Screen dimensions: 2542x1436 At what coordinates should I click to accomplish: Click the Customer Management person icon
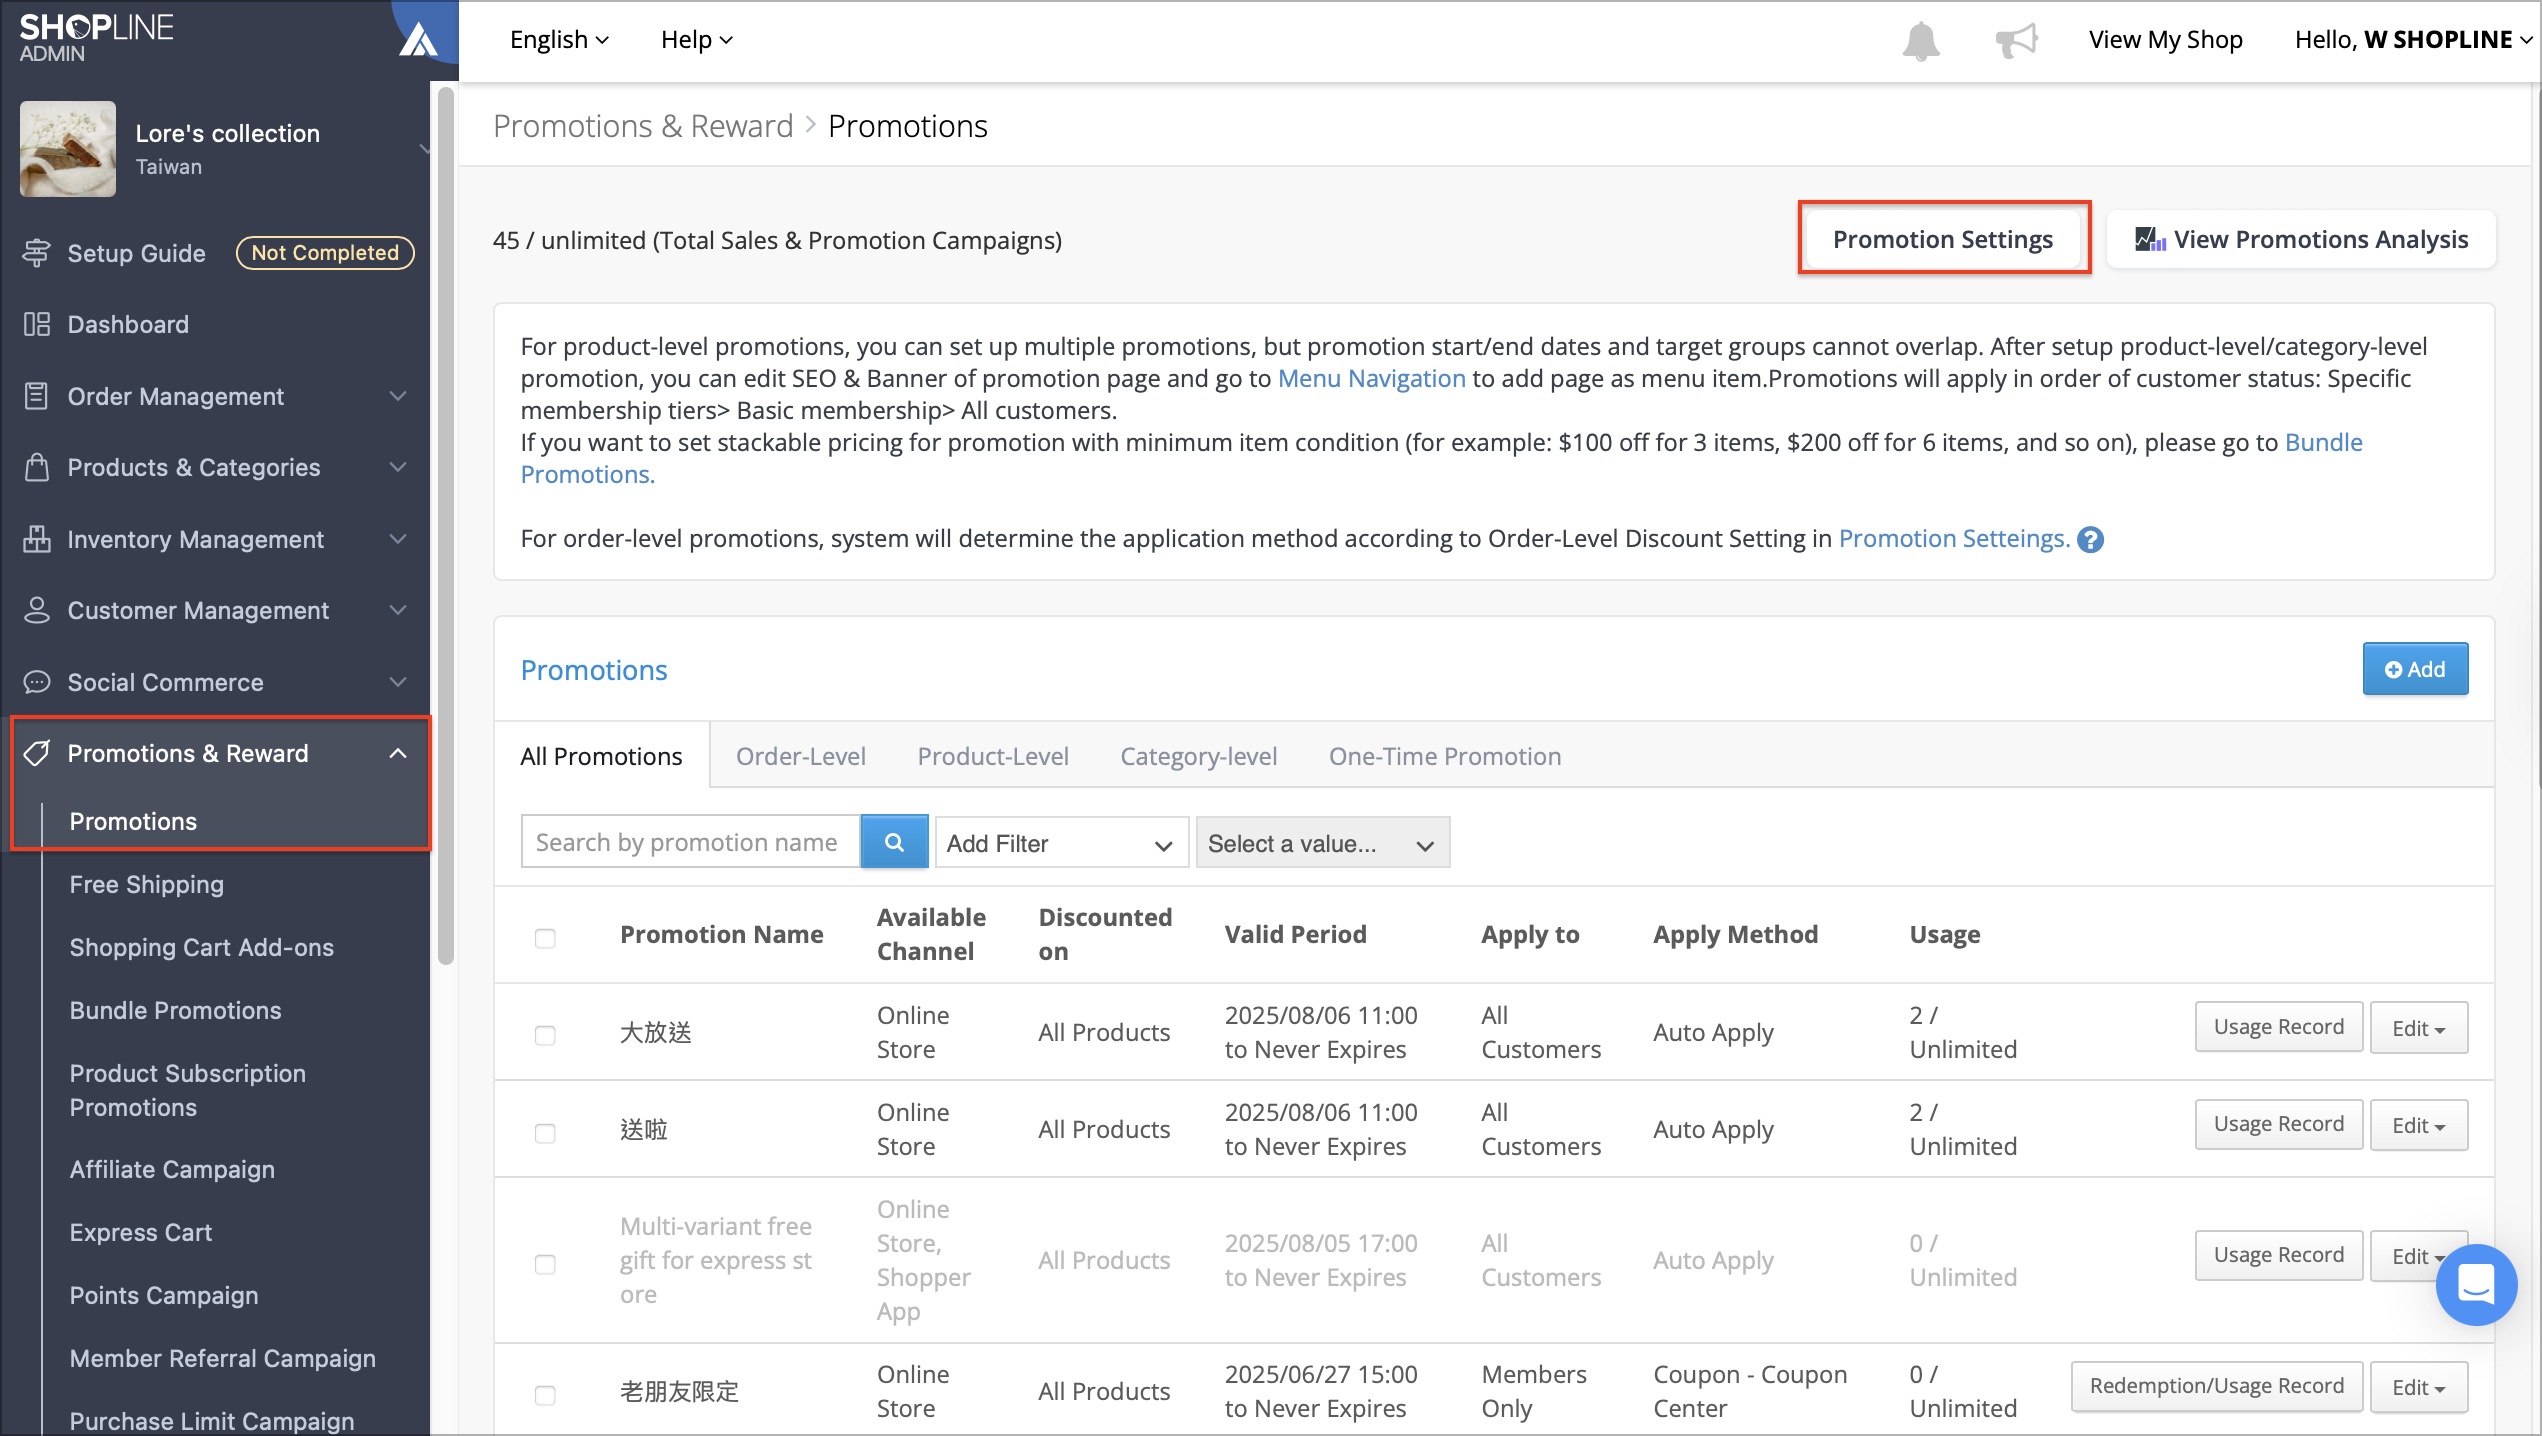[37, 610]
